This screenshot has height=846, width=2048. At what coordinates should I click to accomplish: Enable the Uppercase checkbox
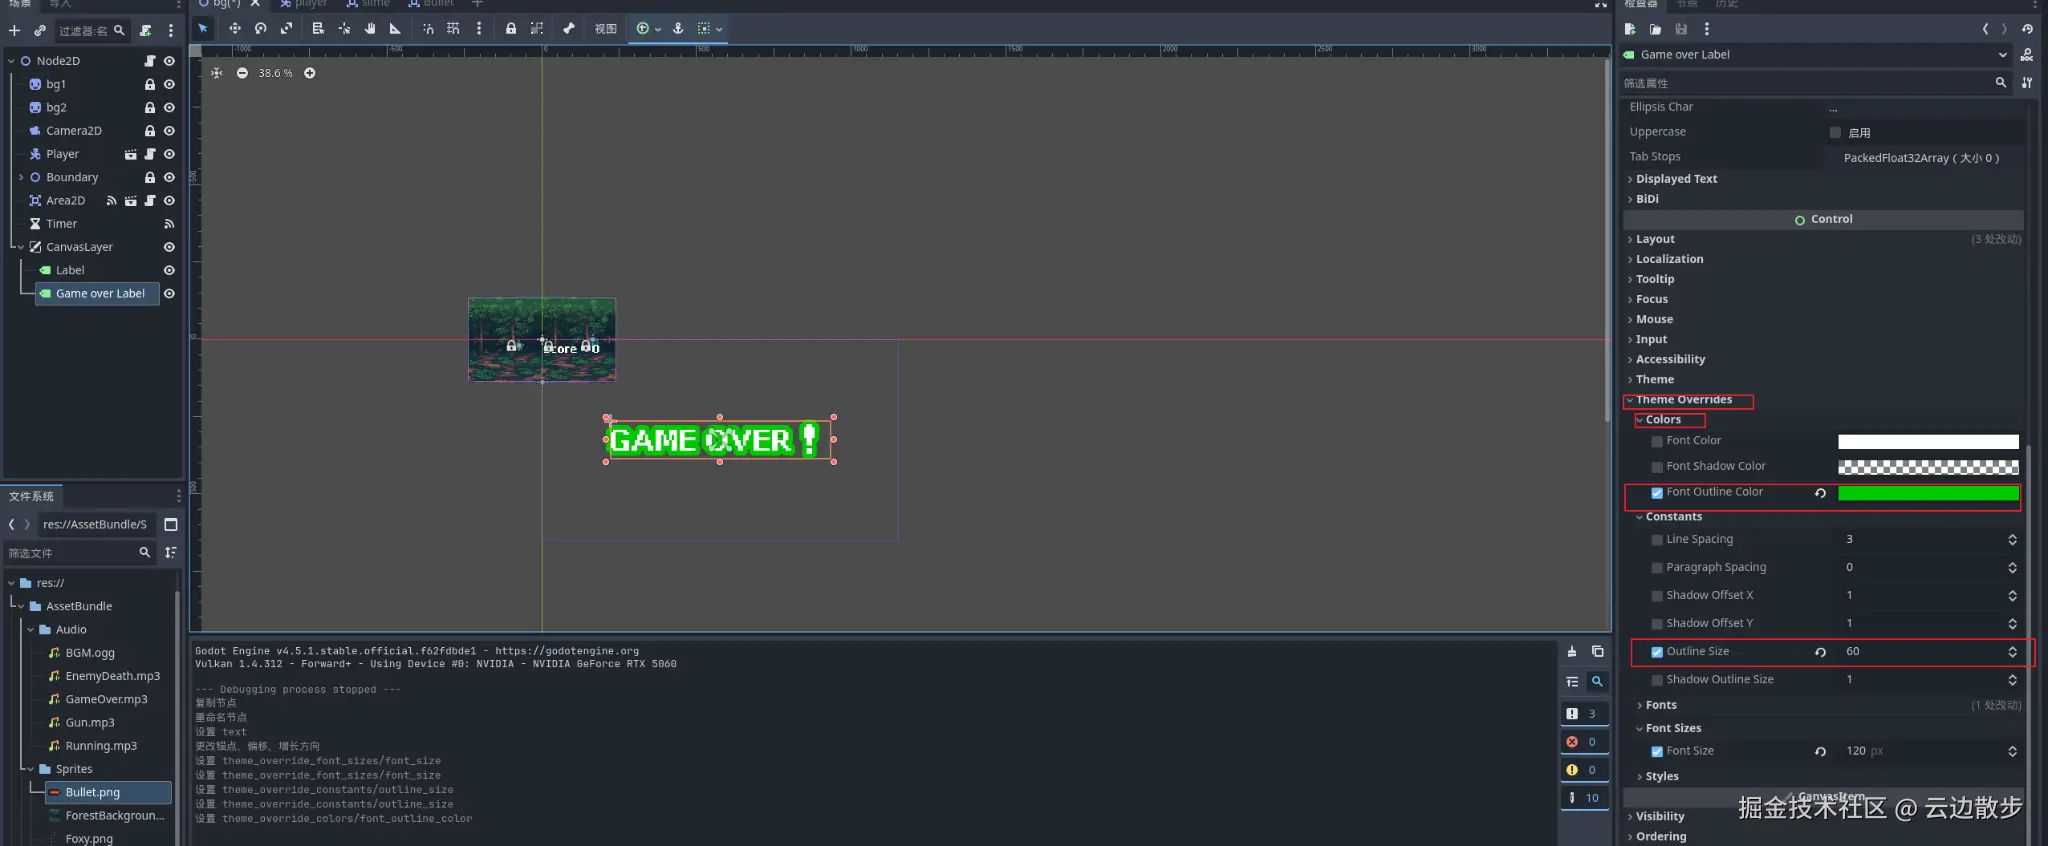pyautogui.click(x=1835, y=132)
